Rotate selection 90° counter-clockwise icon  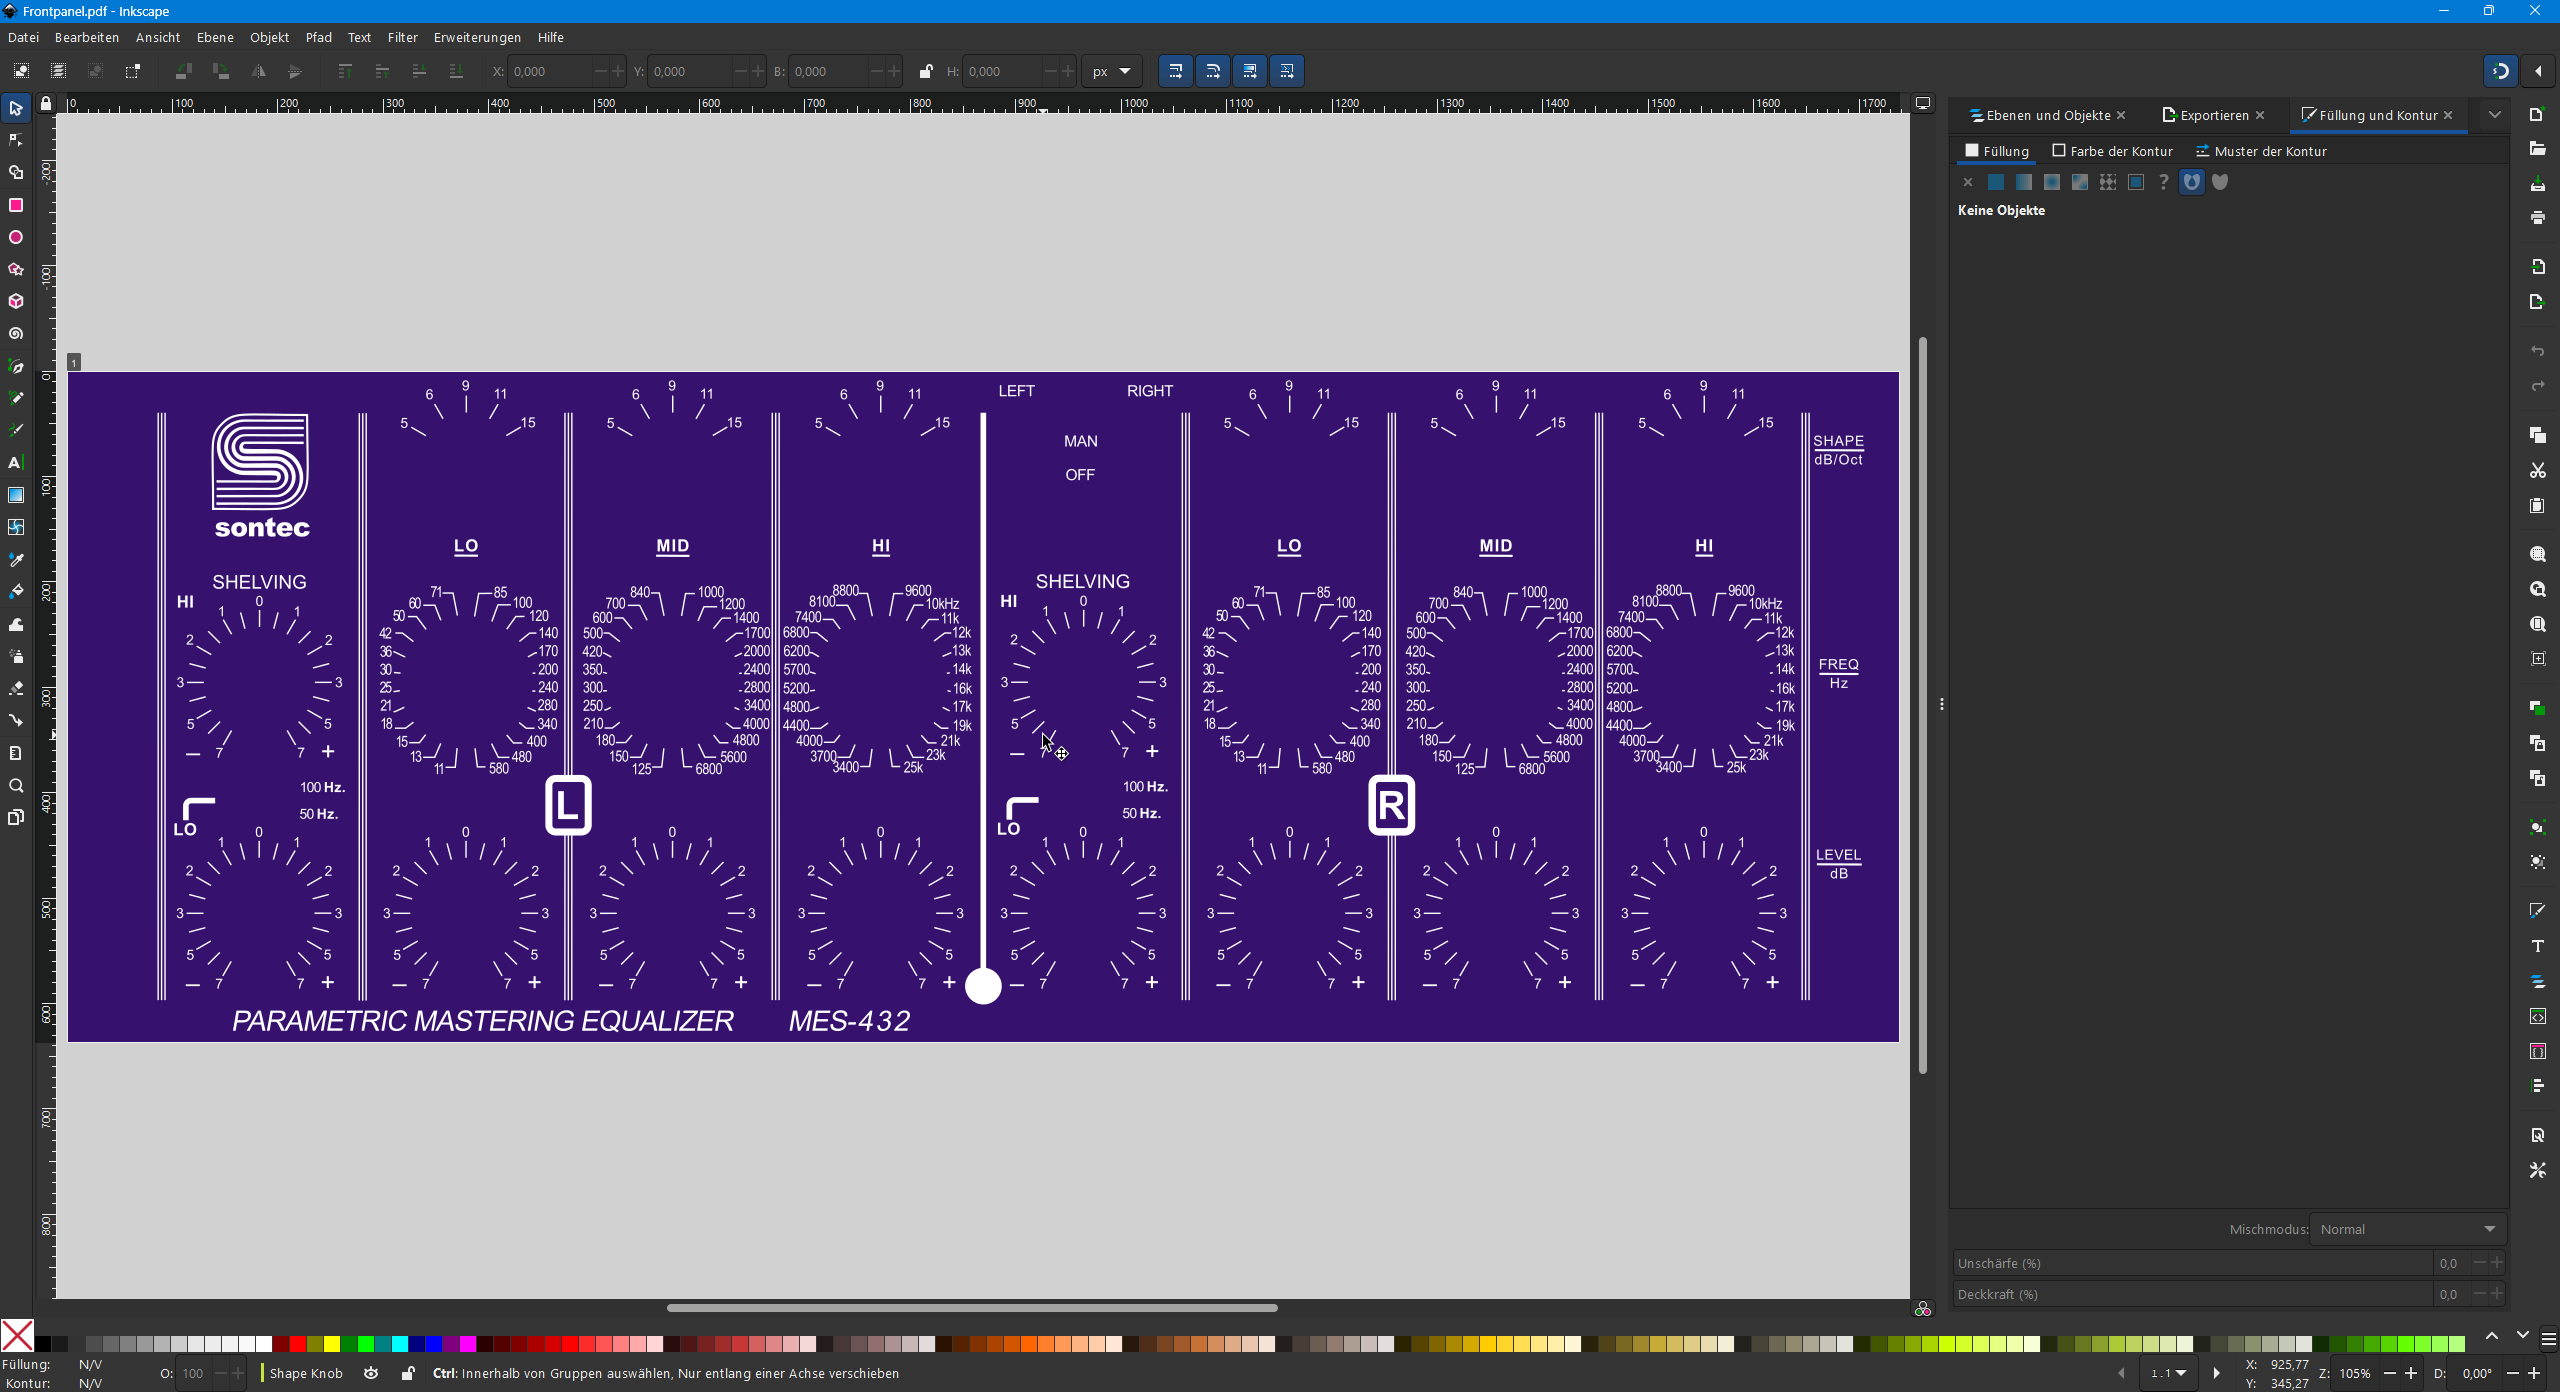(183, 71)
